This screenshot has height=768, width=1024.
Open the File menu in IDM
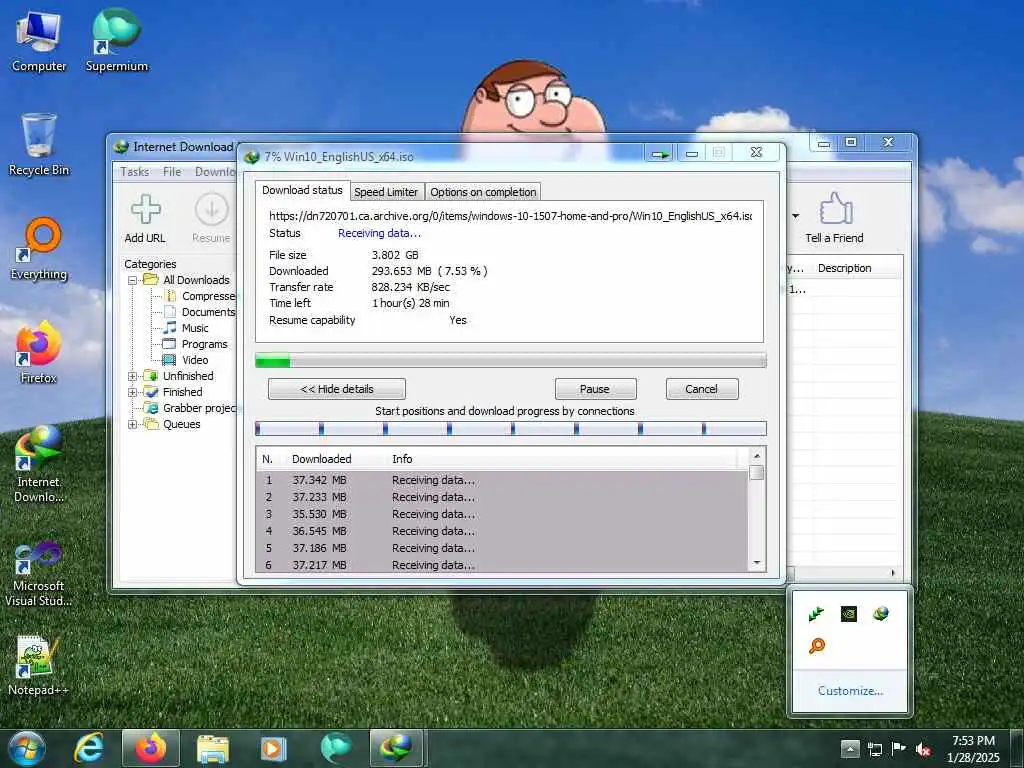172,172
